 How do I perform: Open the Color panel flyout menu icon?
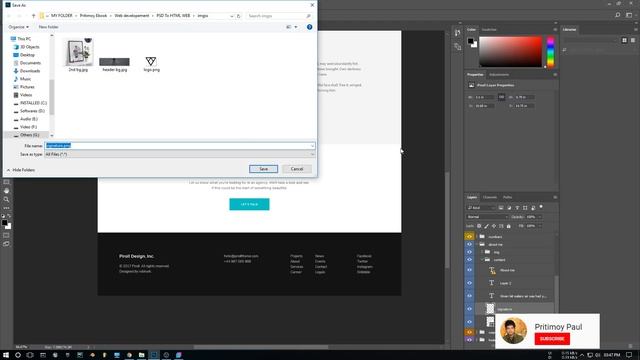[555, 30]
